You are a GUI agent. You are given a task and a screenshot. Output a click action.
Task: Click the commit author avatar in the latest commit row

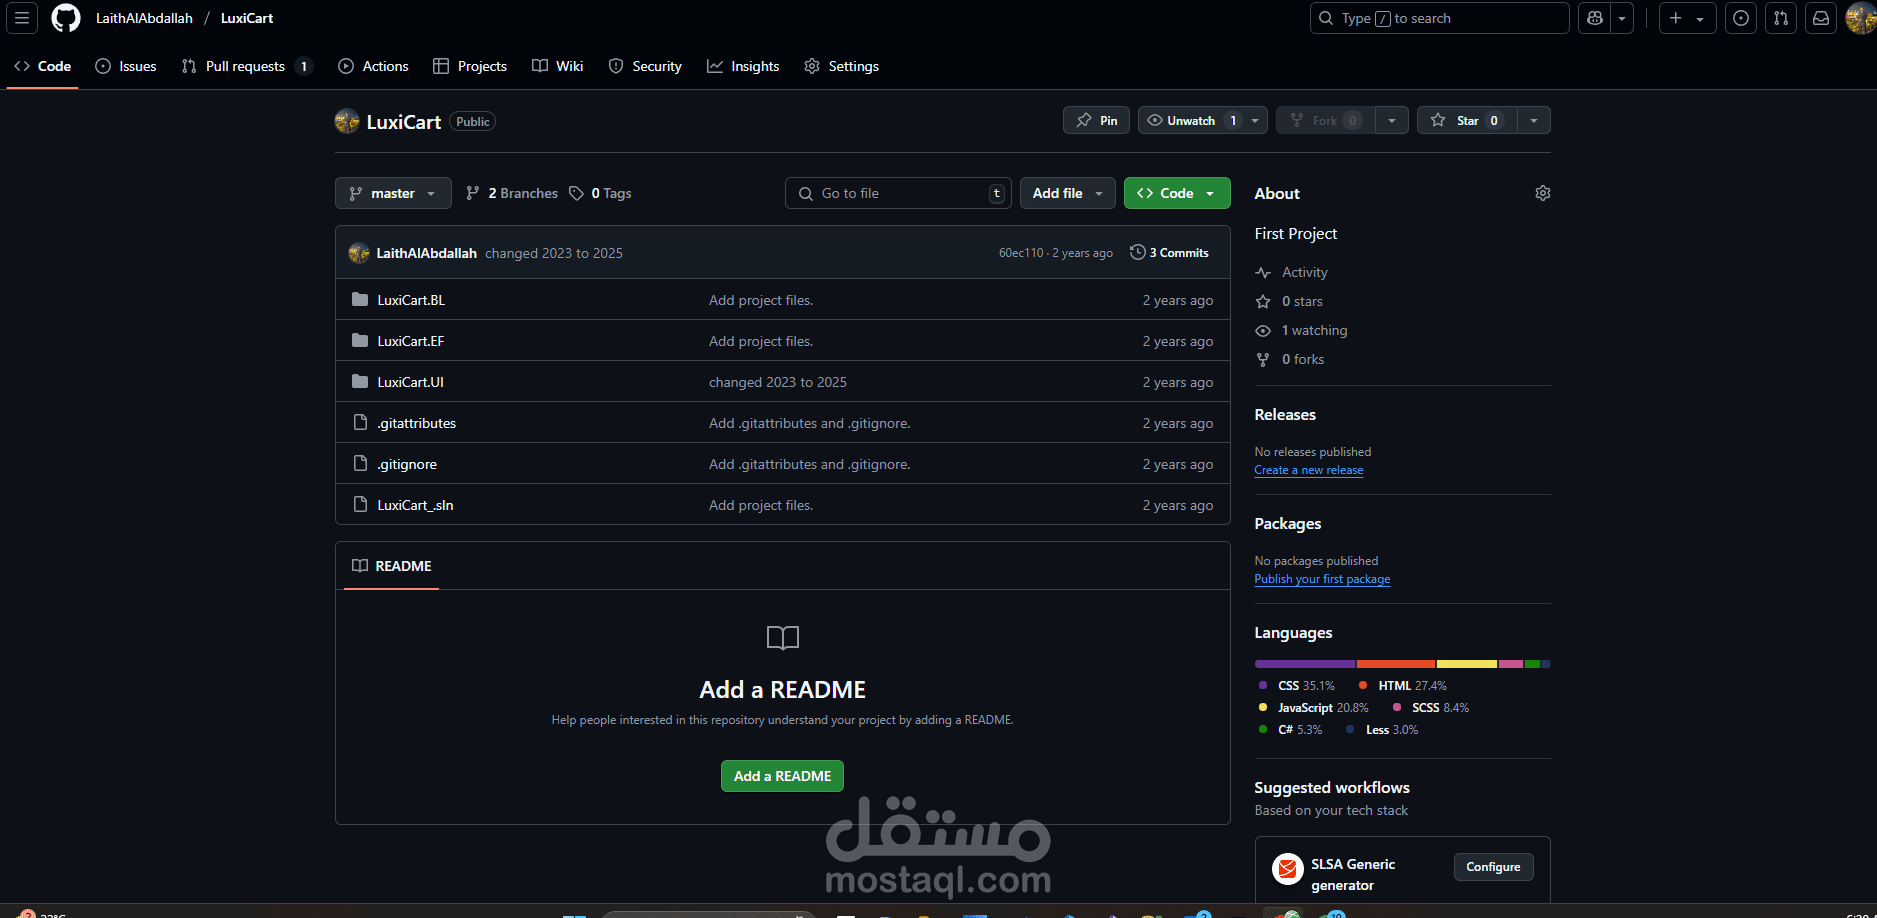pos(359,253)
